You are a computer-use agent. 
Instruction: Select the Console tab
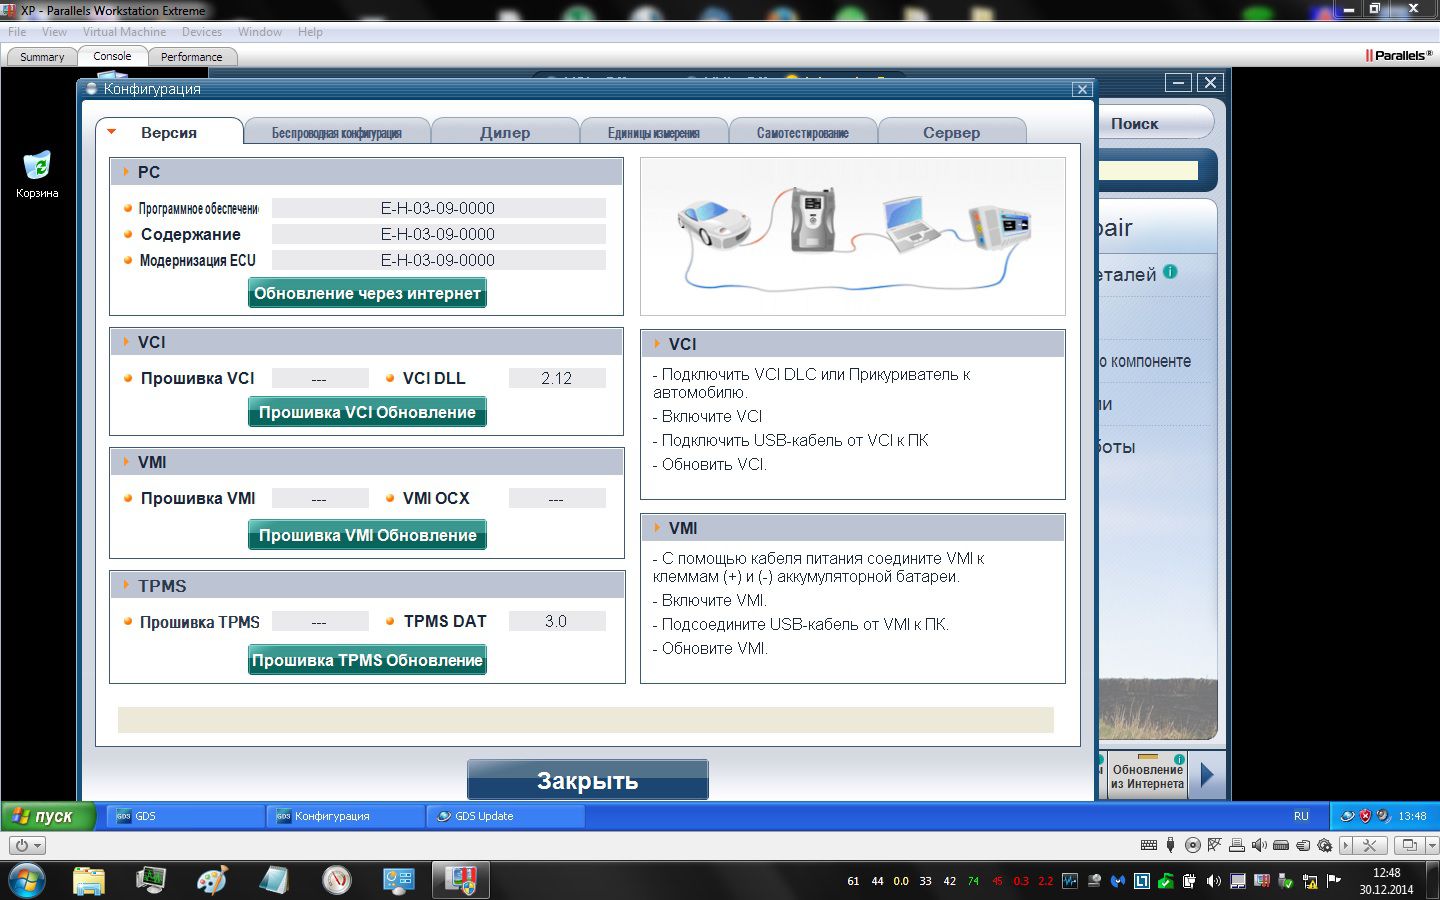112,56
